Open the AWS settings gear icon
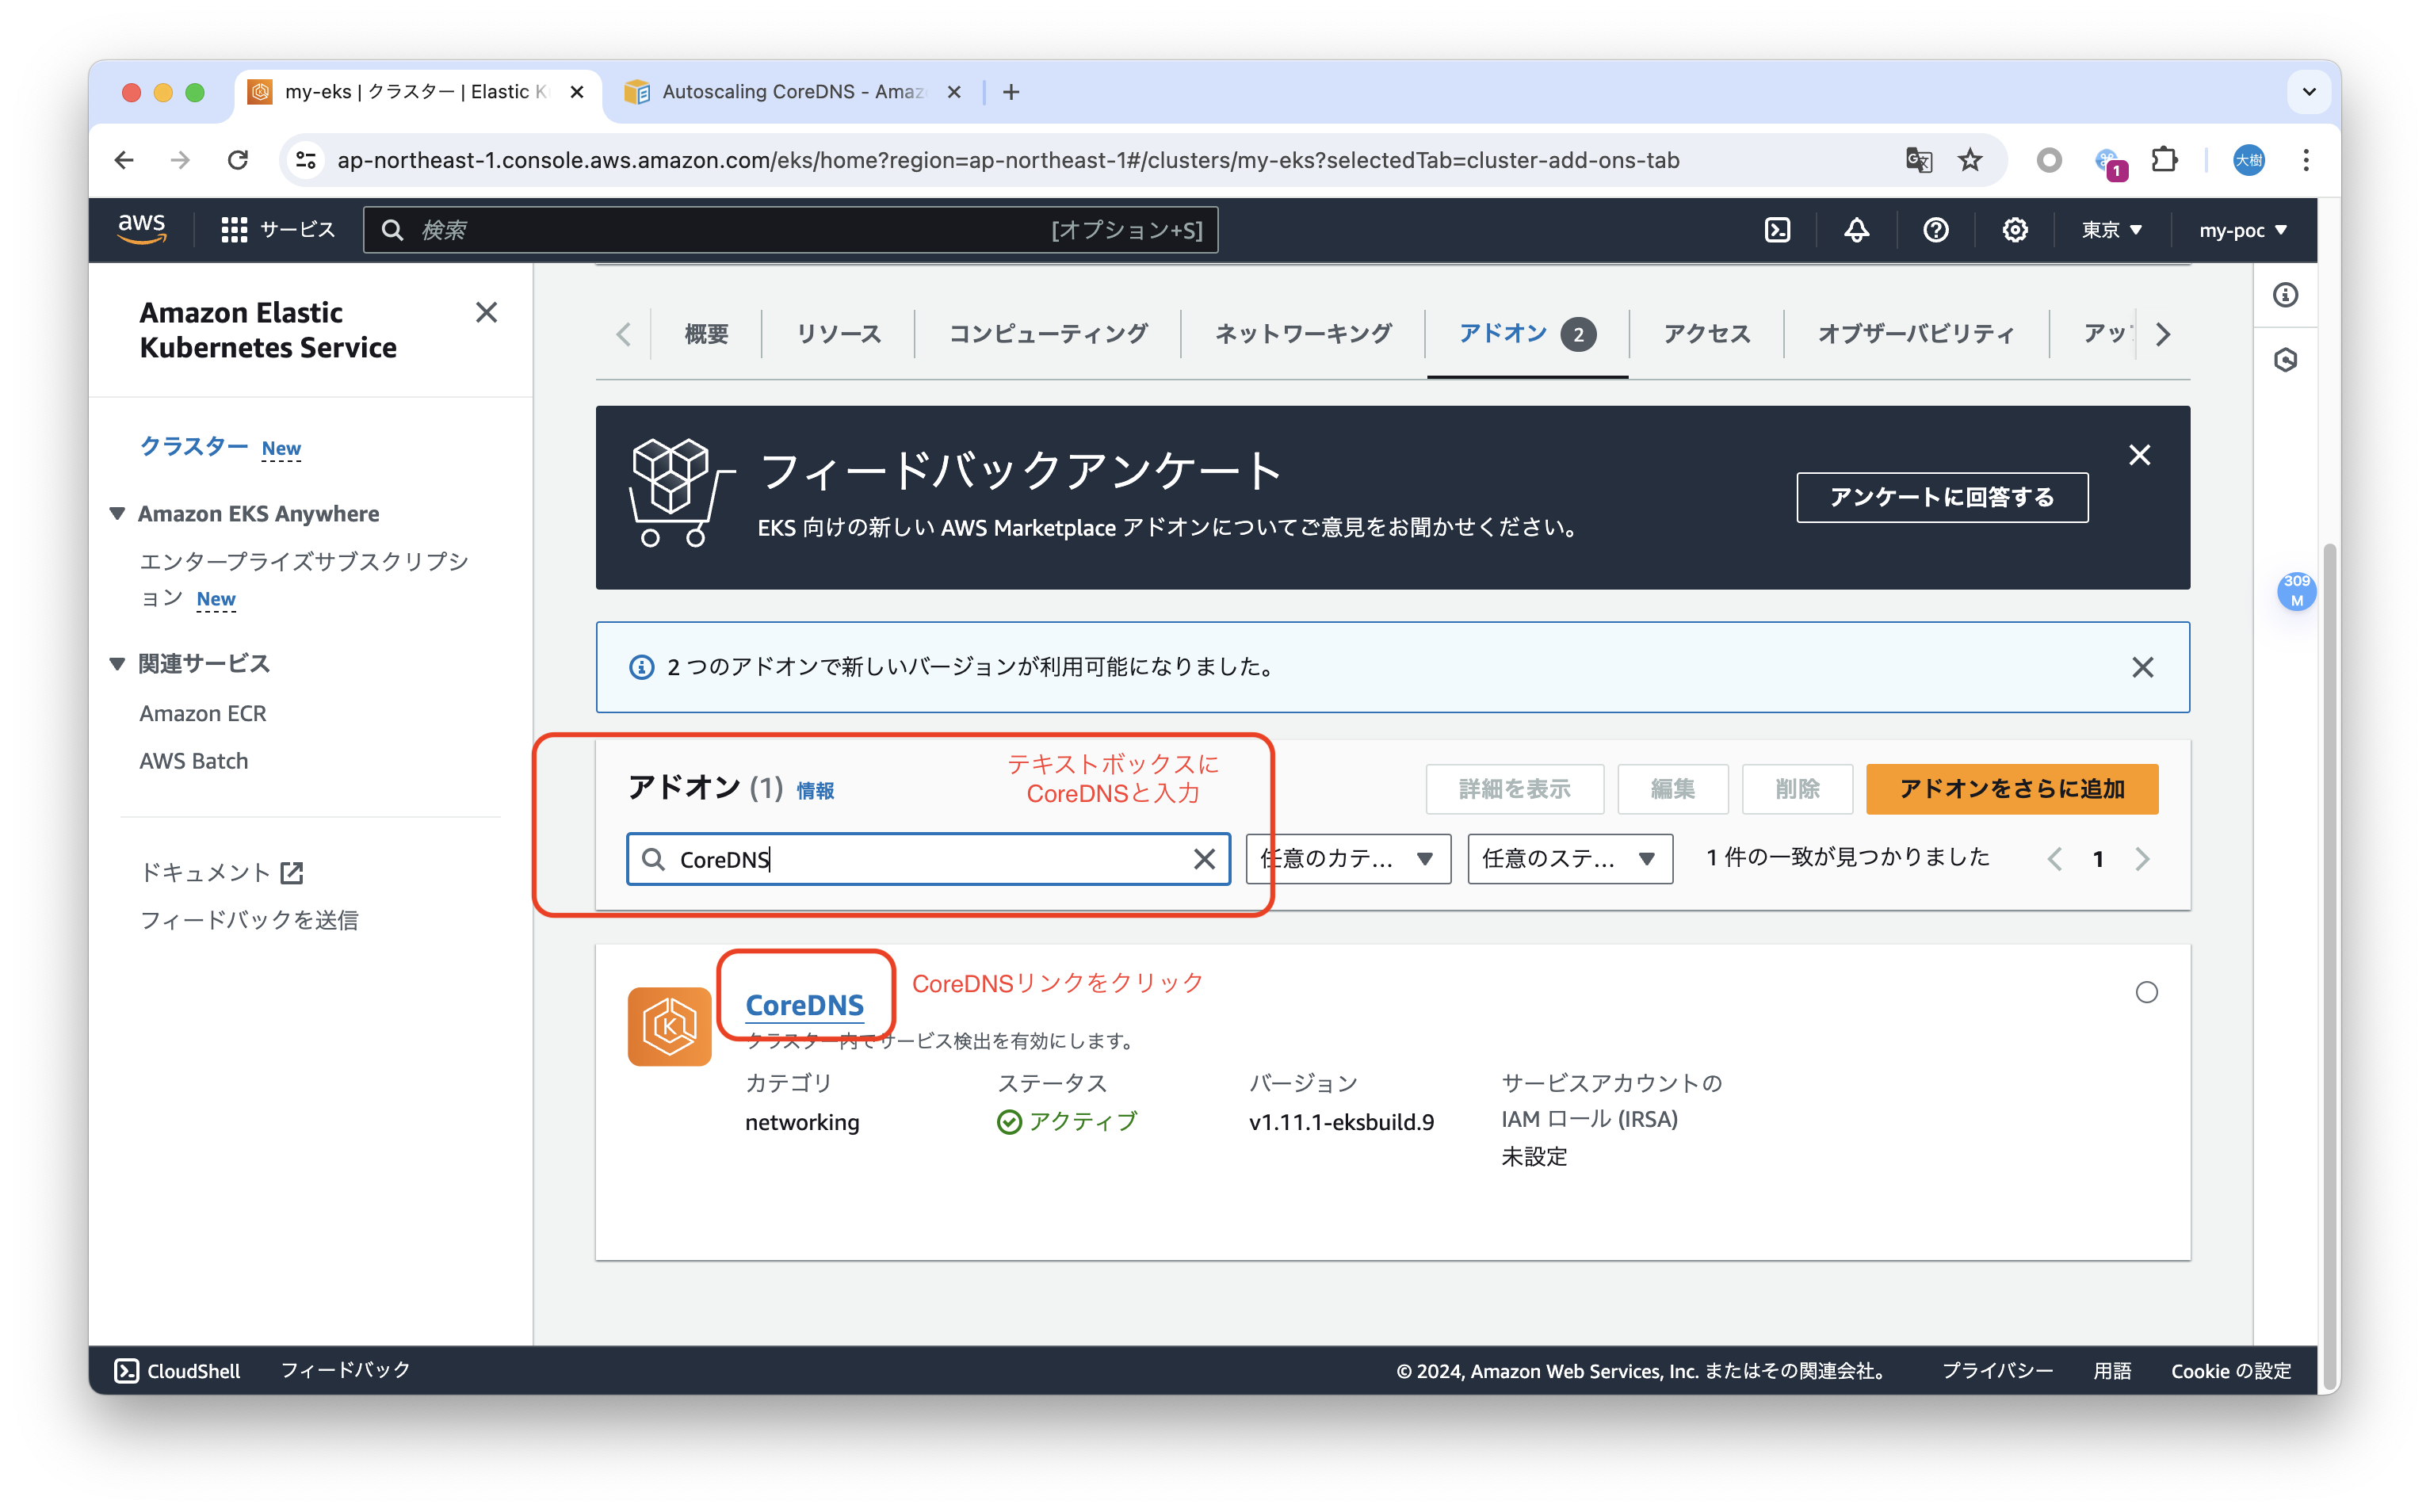The width and height of the screenshot is (2430, 1512). (x=2015, y=229)
